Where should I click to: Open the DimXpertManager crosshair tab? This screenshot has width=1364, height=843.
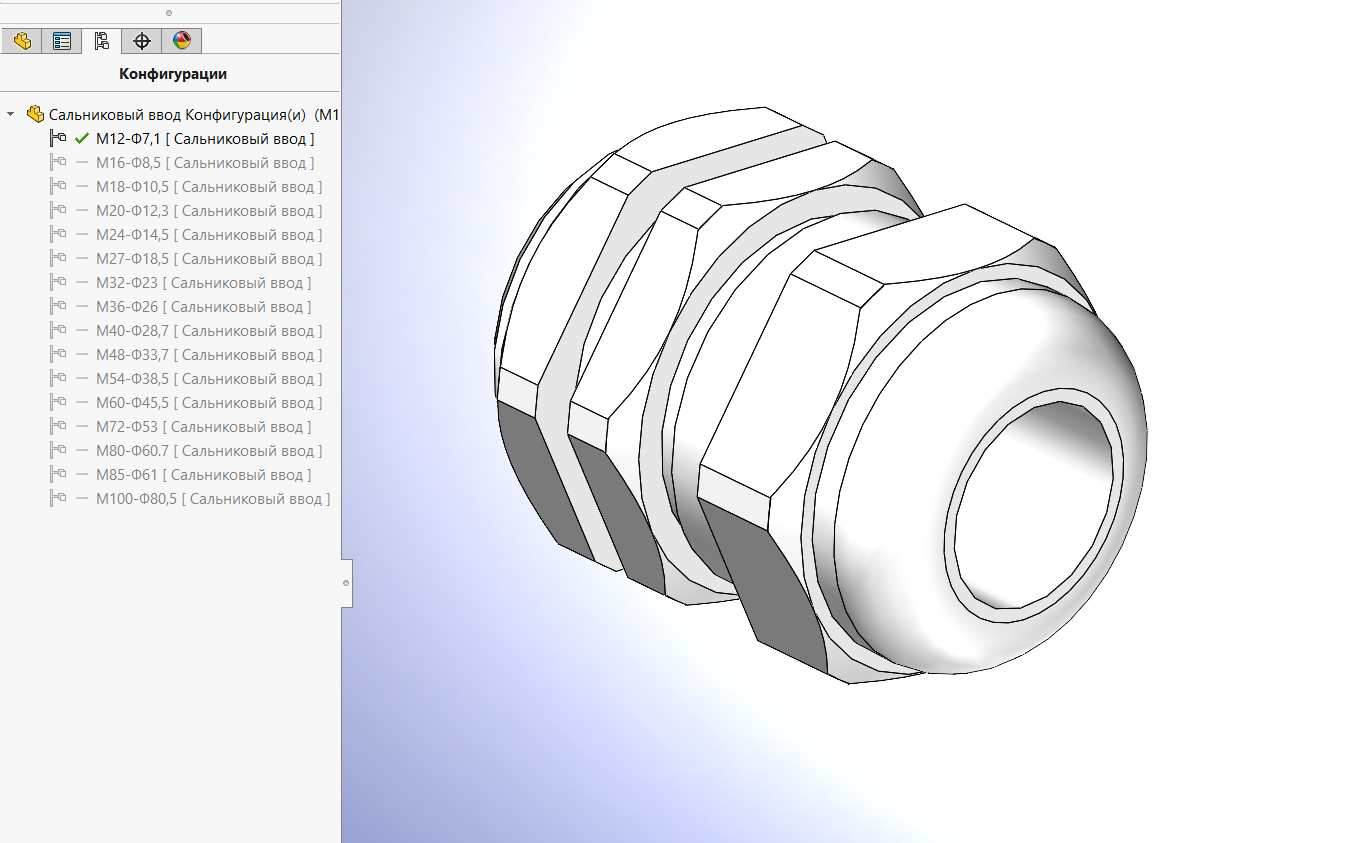coord(141,41)
